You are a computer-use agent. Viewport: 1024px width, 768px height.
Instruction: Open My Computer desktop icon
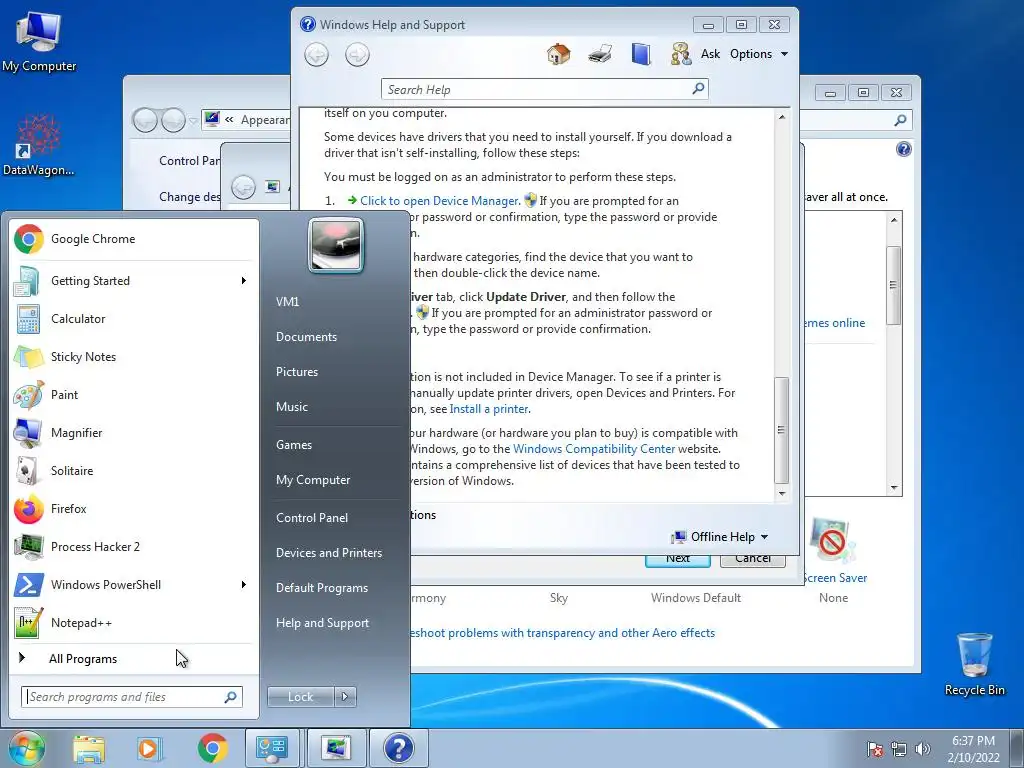point(39,42)
